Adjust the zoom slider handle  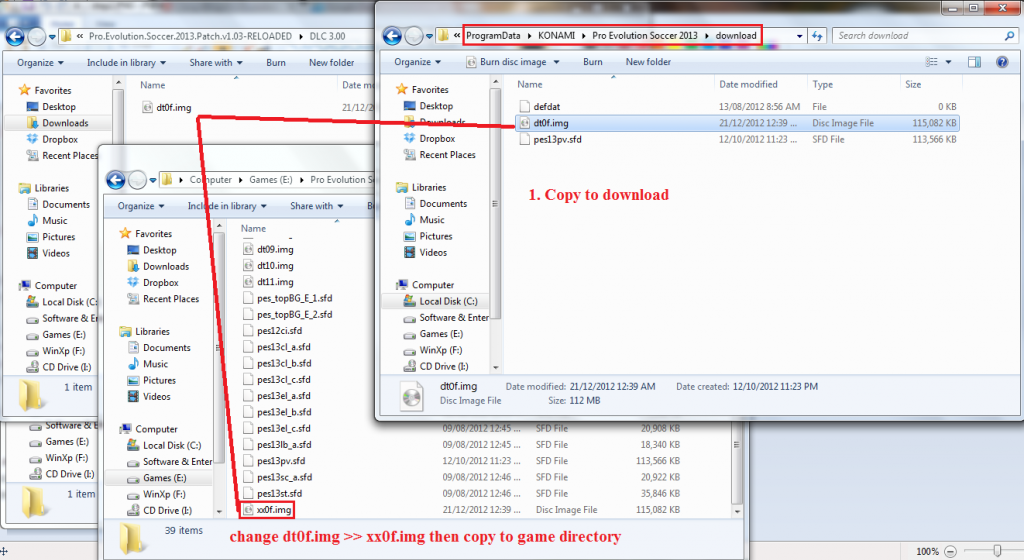tap(997, 552)
